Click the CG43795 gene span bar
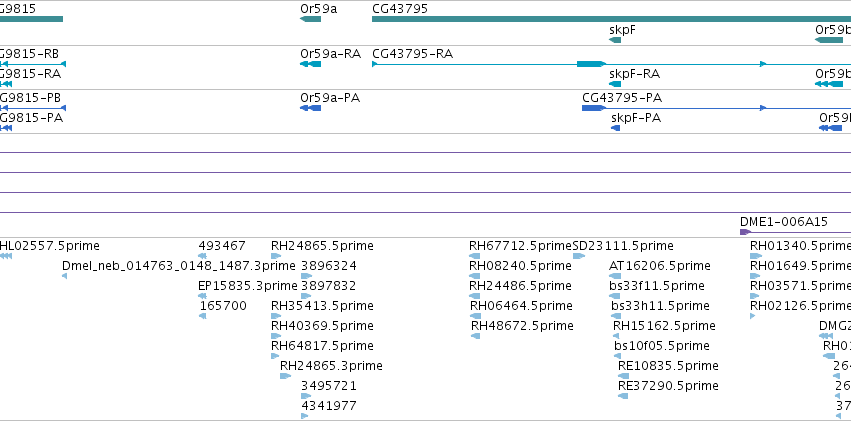The image size is (851, 421). click(611, 19)
